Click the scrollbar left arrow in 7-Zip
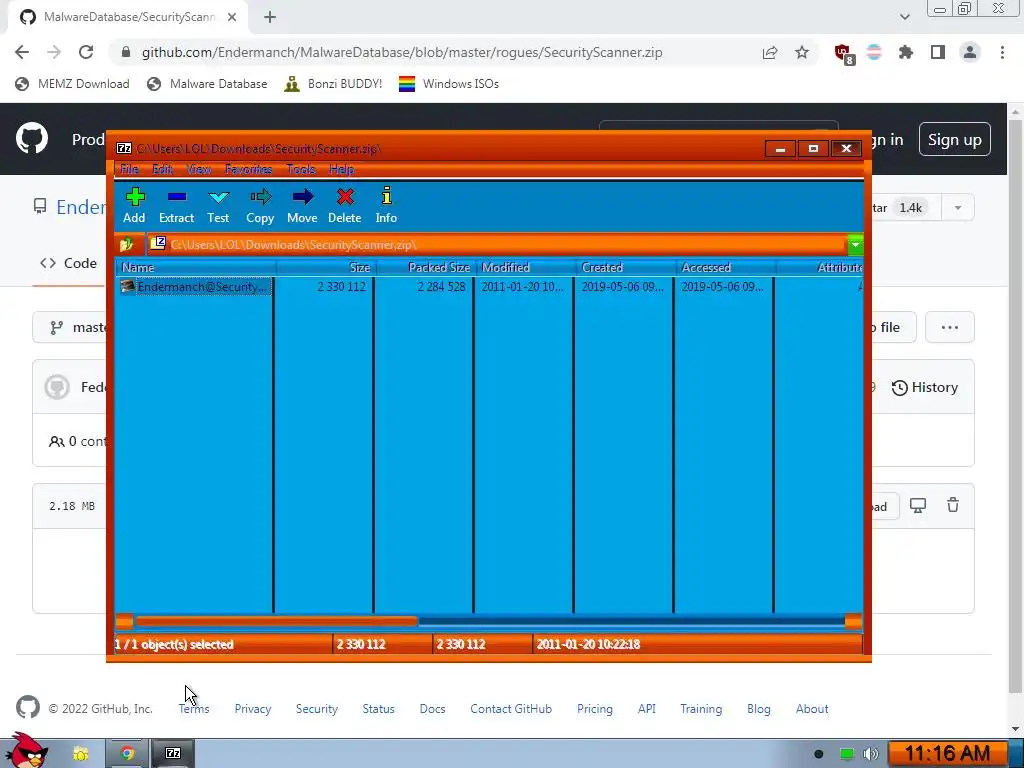Image resolution: width=1024 pixels, height=768 pixels. point(124,621)
